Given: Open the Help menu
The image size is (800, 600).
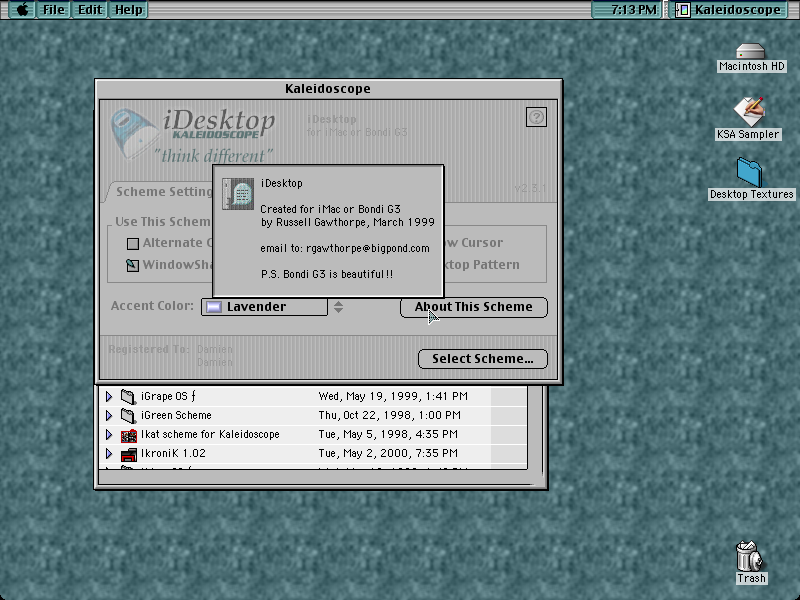Looking at the screenshot, I should pyautogui.click(x=129, y=10).
